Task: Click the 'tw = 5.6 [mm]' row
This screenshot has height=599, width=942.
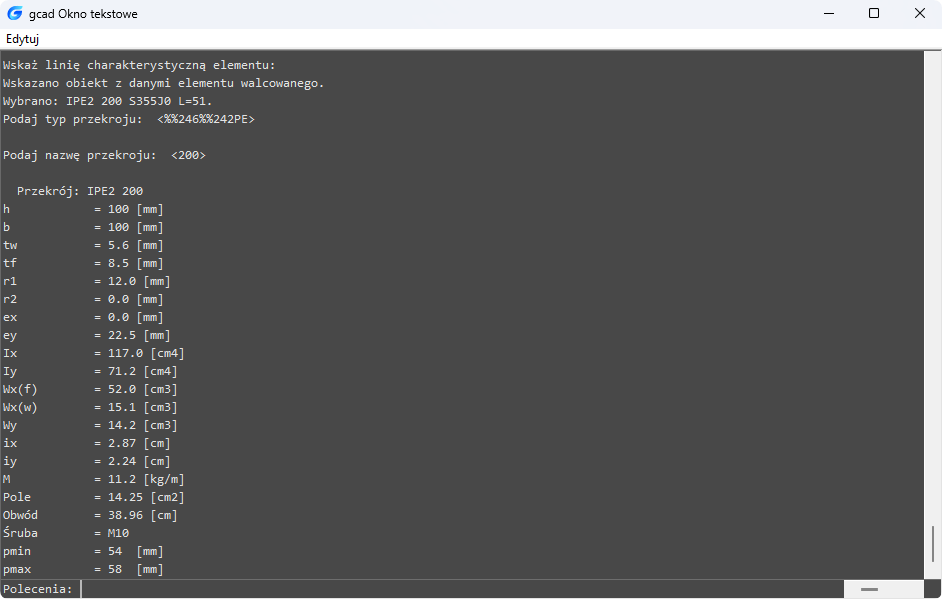Action: click(83, 245)
